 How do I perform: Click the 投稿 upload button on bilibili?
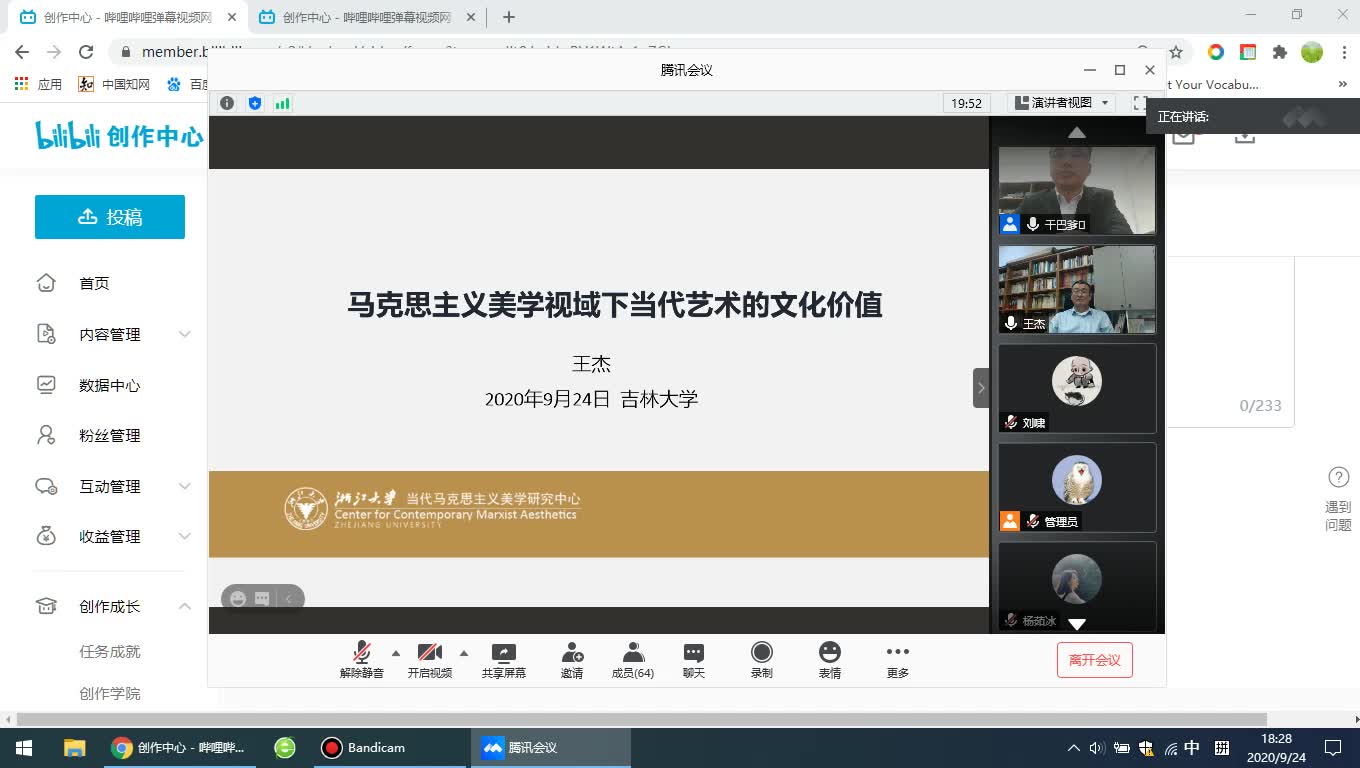tap(110, 217)
